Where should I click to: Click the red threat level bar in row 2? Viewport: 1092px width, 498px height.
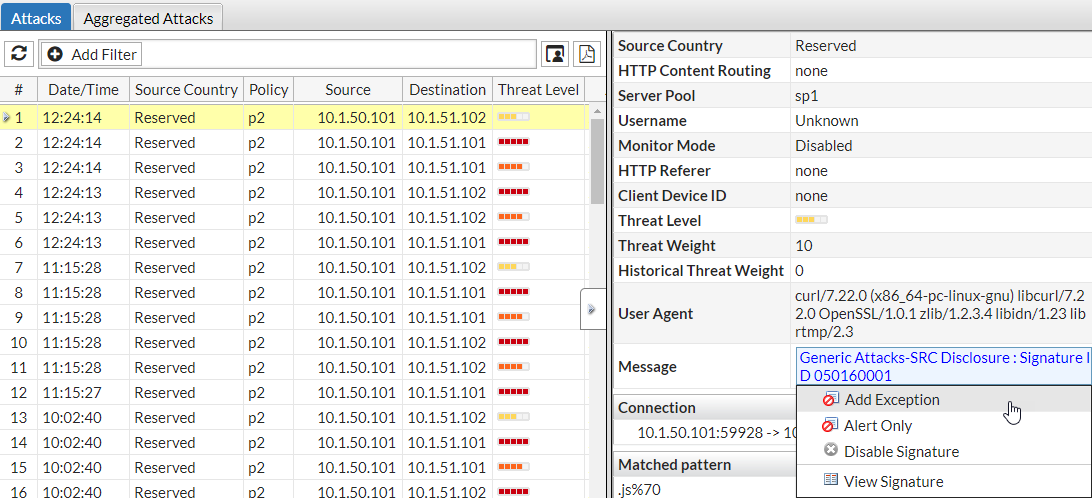514,142
